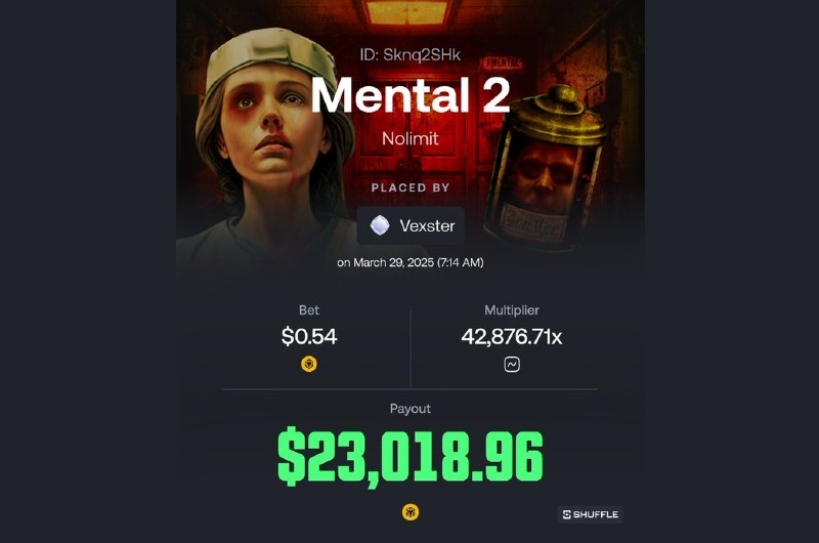Click the coin icon under the $0.54 bet
Screen dimensions: 819x543
309,364
